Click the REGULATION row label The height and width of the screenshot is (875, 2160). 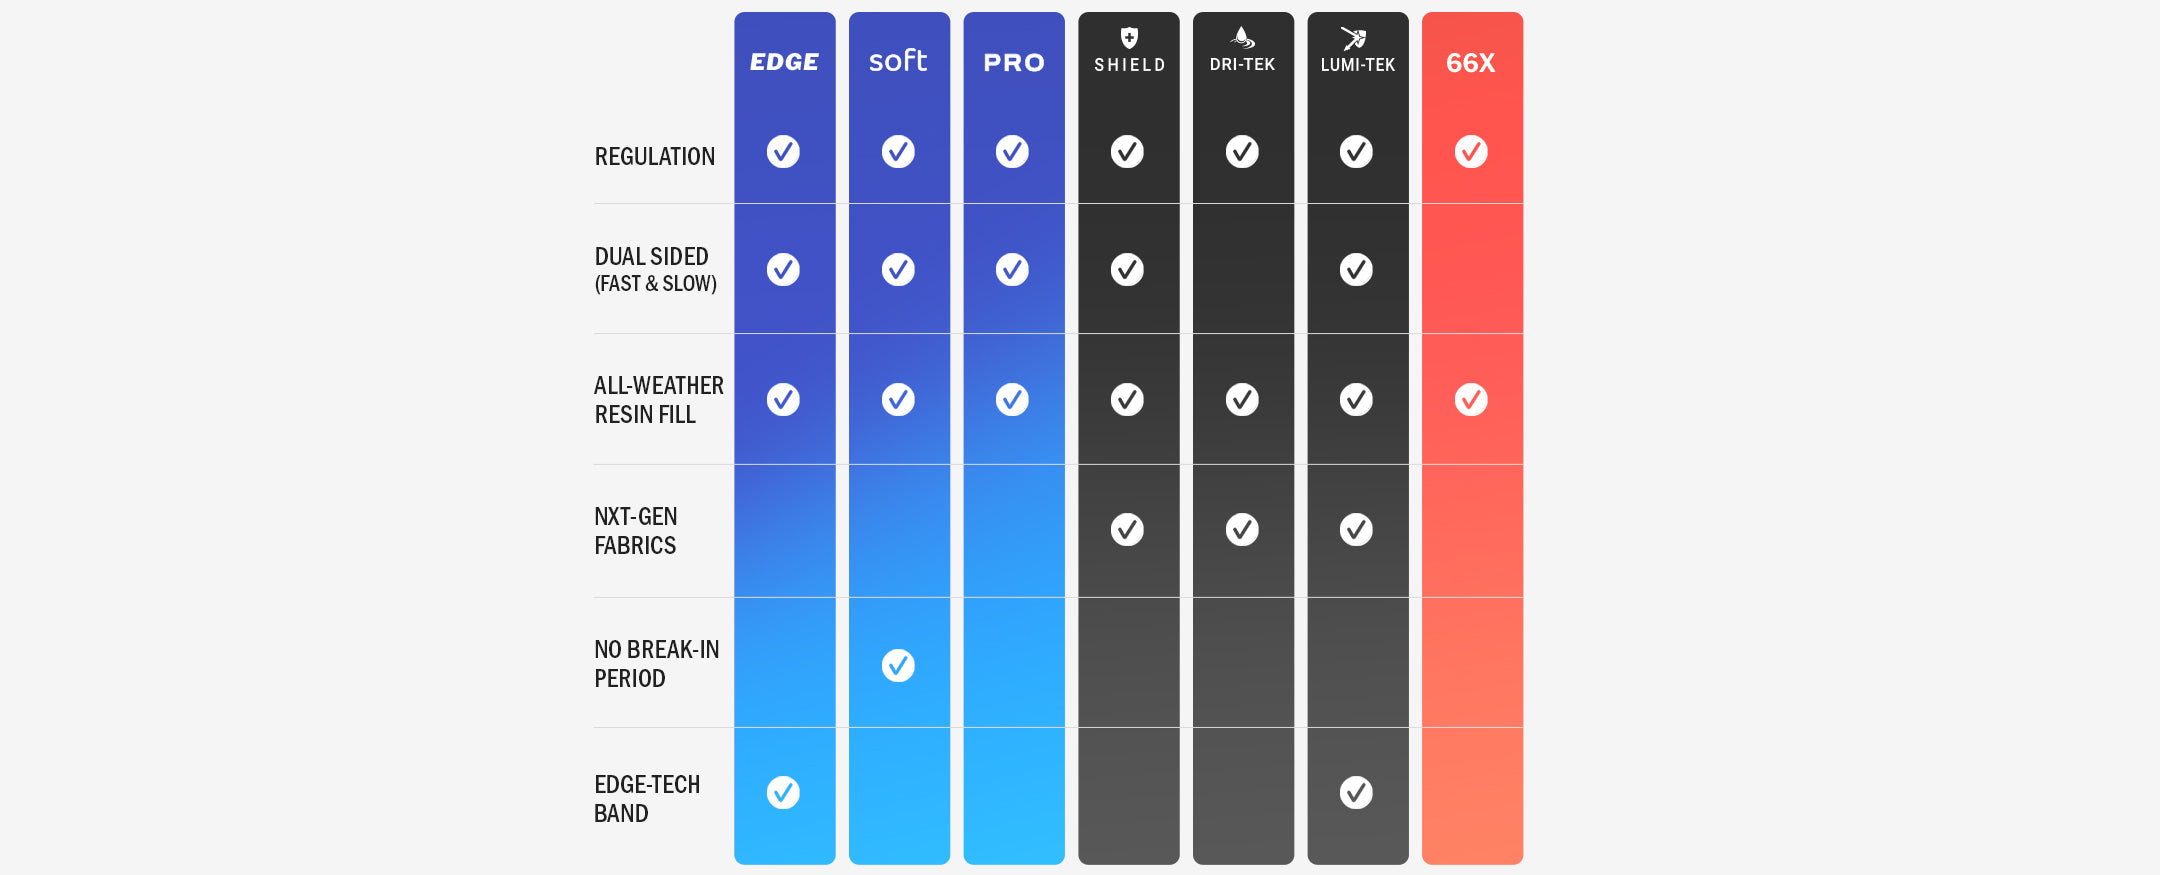click(x=655, y=157)
